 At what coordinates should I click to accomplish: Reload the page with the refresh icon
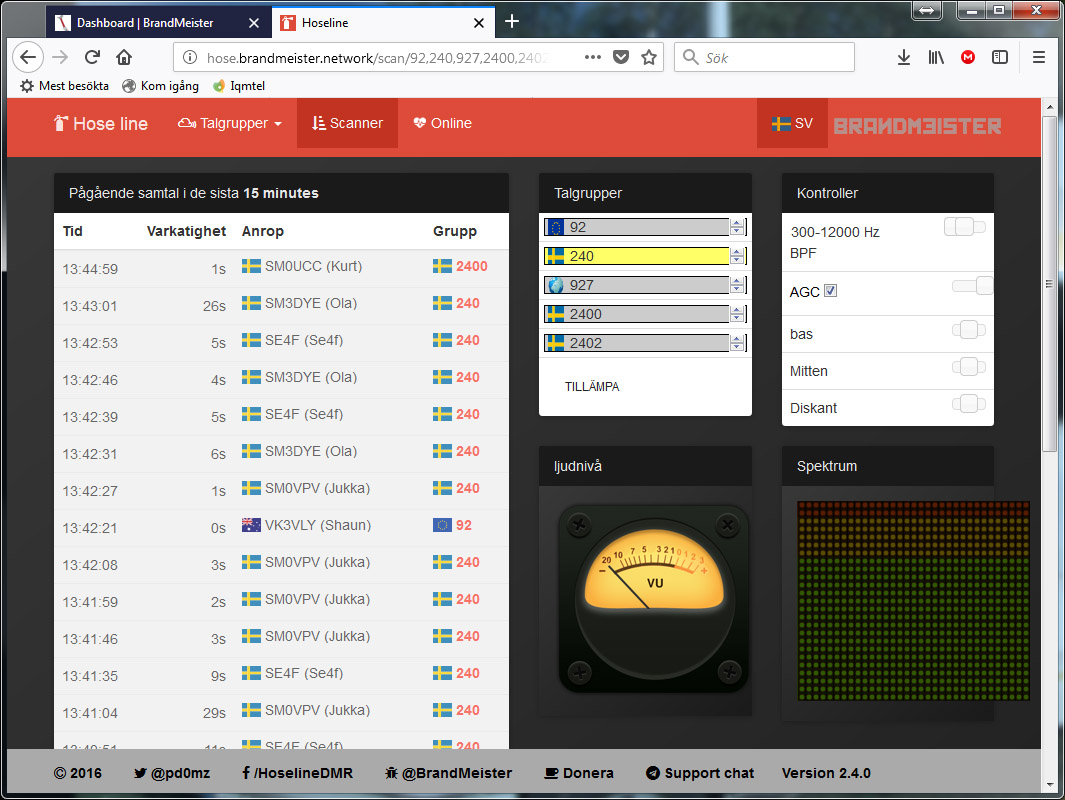pyautogui.click(x=92, y=57)
